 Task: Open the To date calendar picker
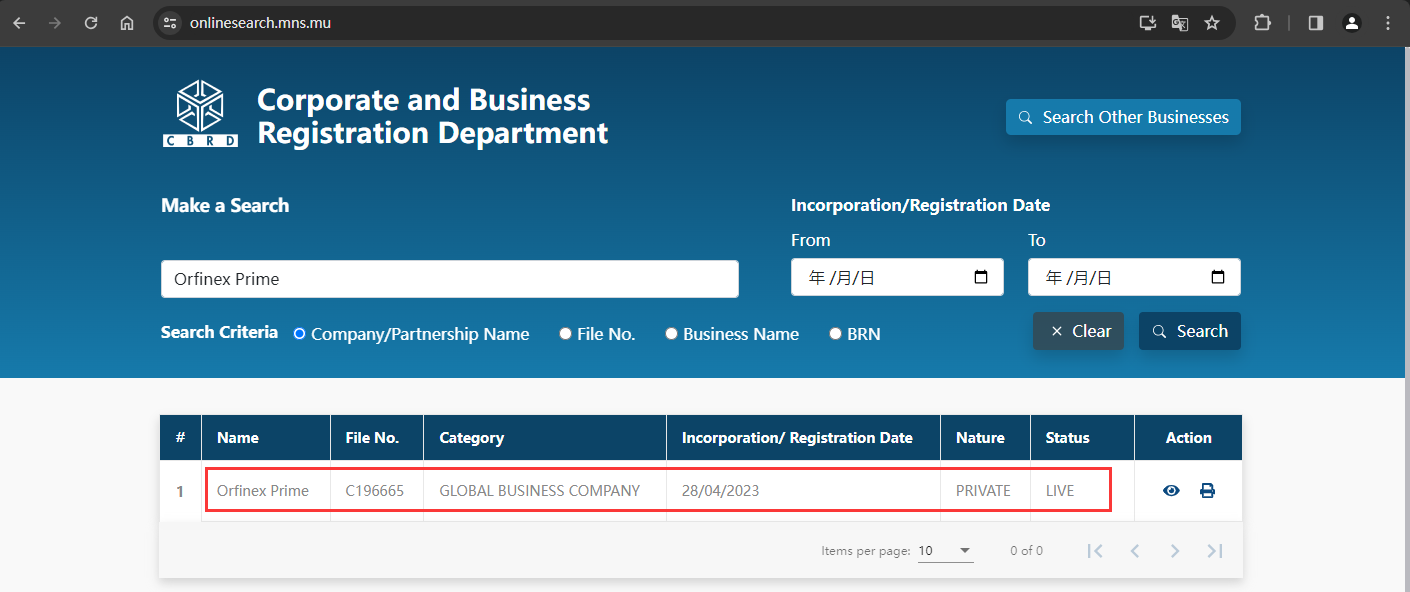(1218, 278)
